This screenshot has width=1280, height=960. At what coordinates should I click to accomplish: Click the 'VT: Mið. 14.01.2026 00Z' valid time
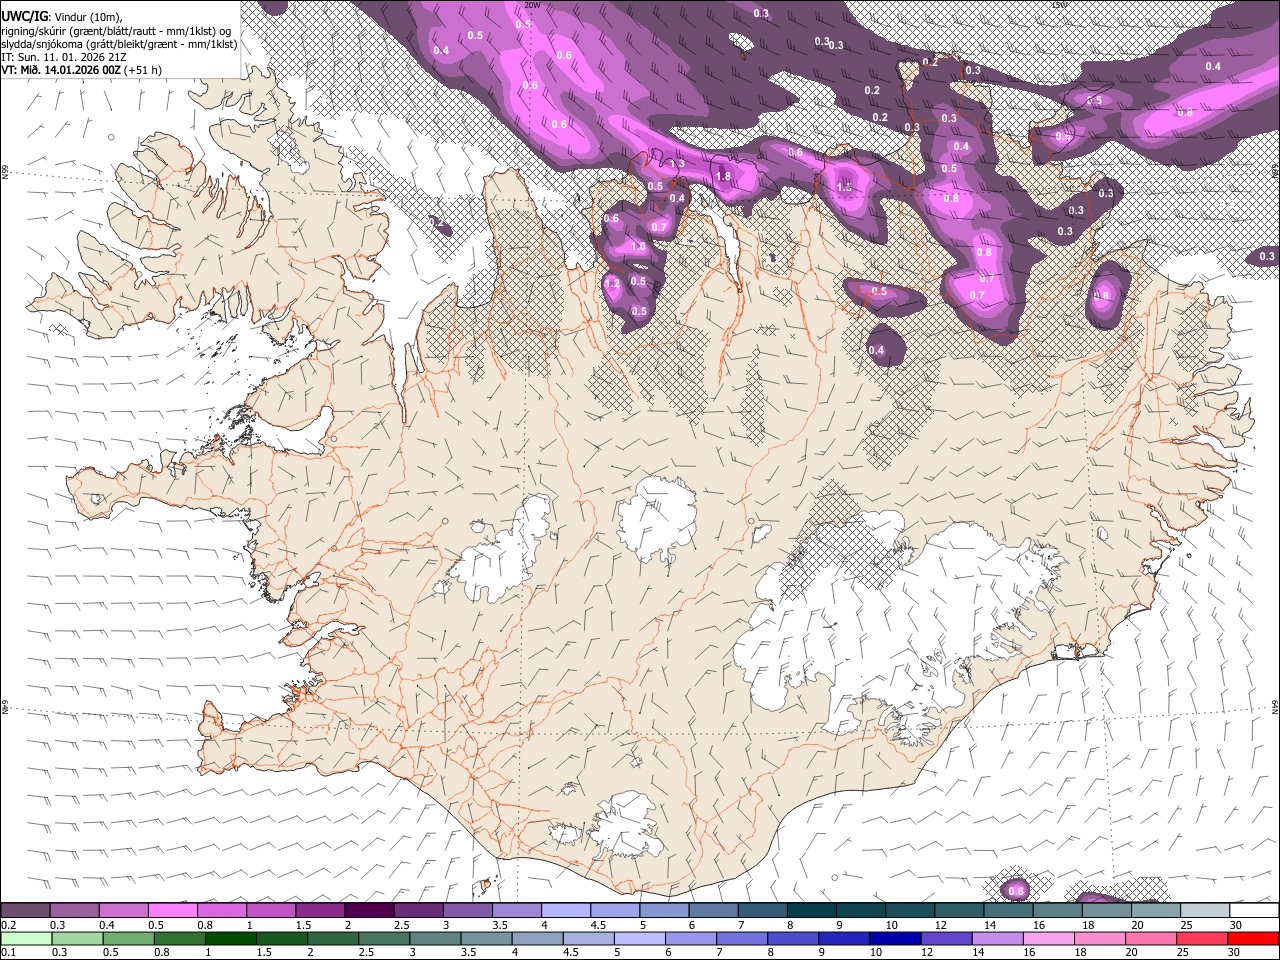[62, 70]
